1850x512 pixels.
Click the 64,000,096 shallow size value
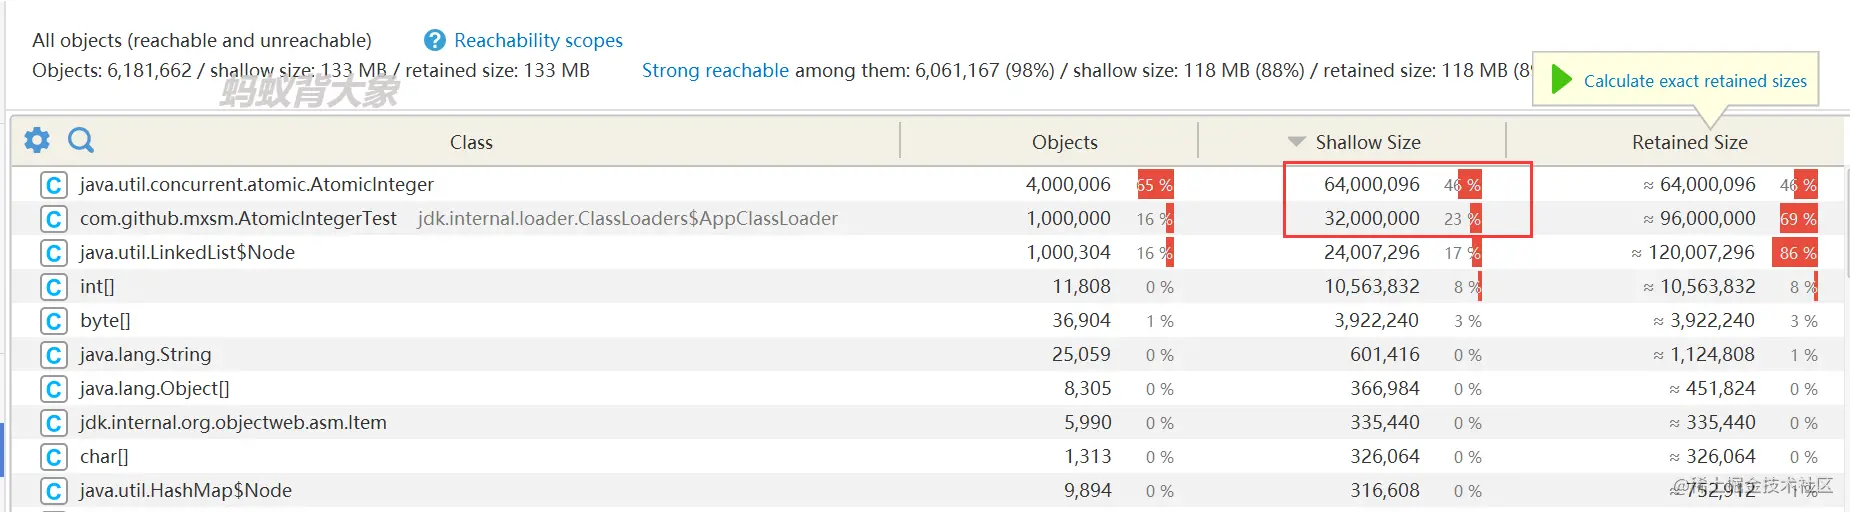click(1372, 185)
